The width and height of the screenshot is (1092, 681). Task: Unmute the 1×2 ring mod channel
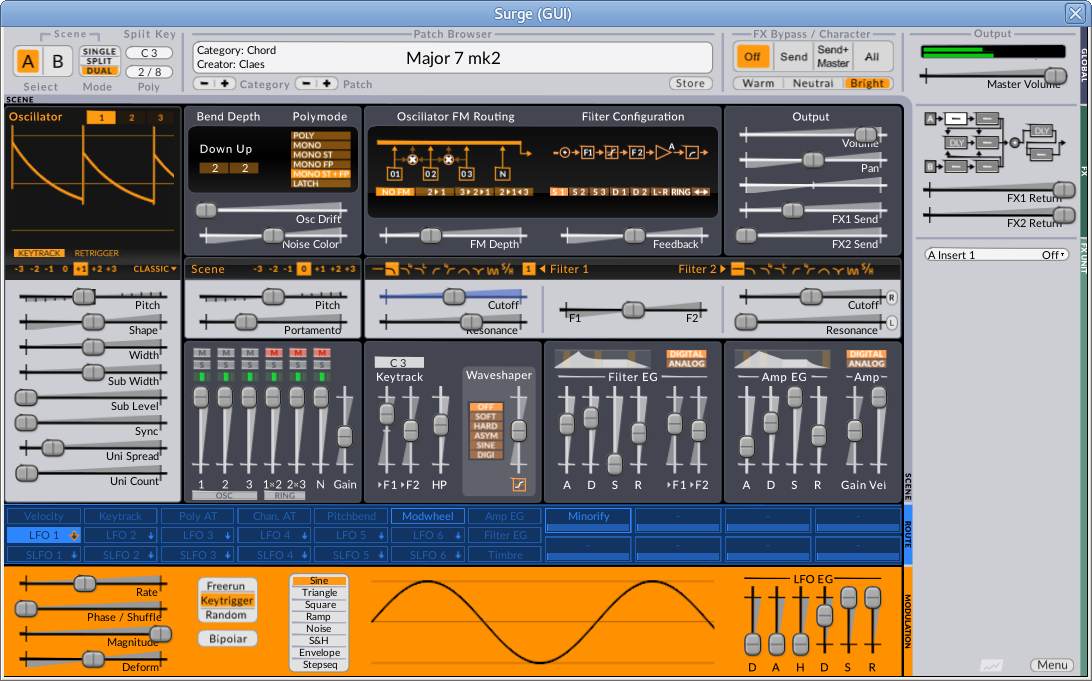tap(273, 353)
